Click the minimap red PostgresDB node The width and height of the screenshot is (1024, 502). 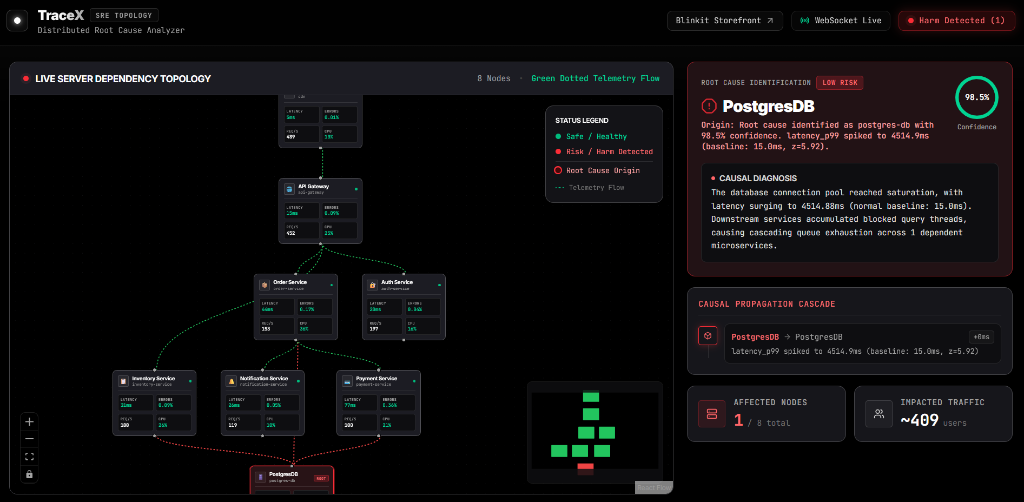[x=585, y=466]
